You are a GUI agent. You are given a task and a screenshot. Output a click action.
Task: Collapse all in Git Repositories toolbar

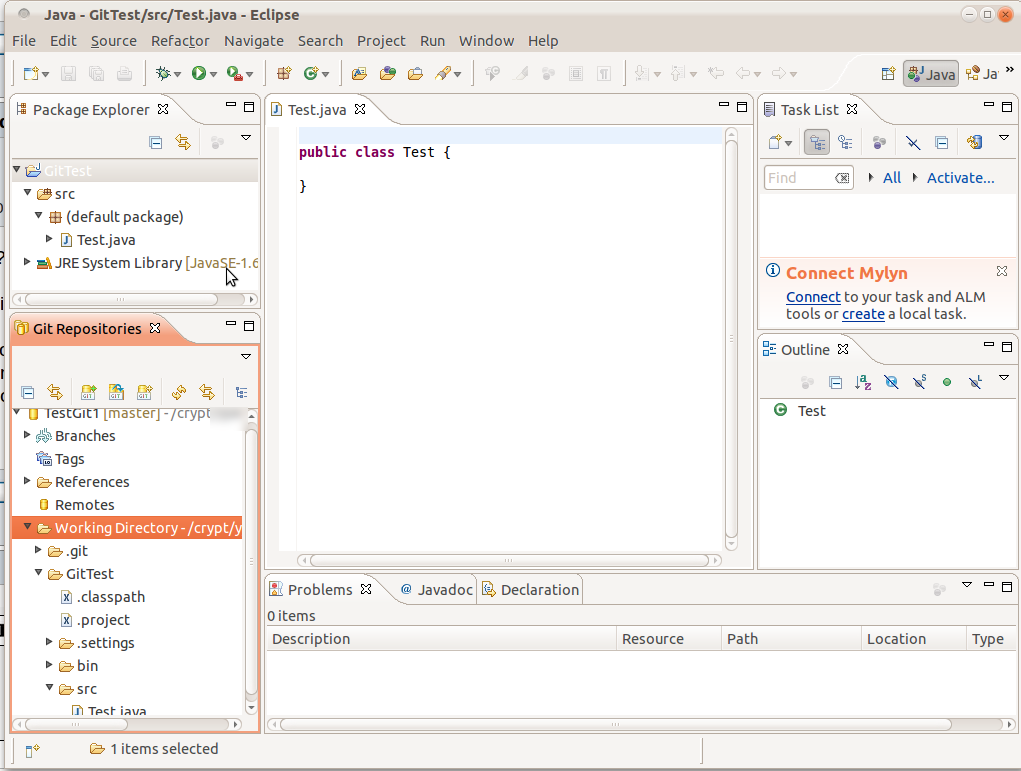tap(27, 392)
